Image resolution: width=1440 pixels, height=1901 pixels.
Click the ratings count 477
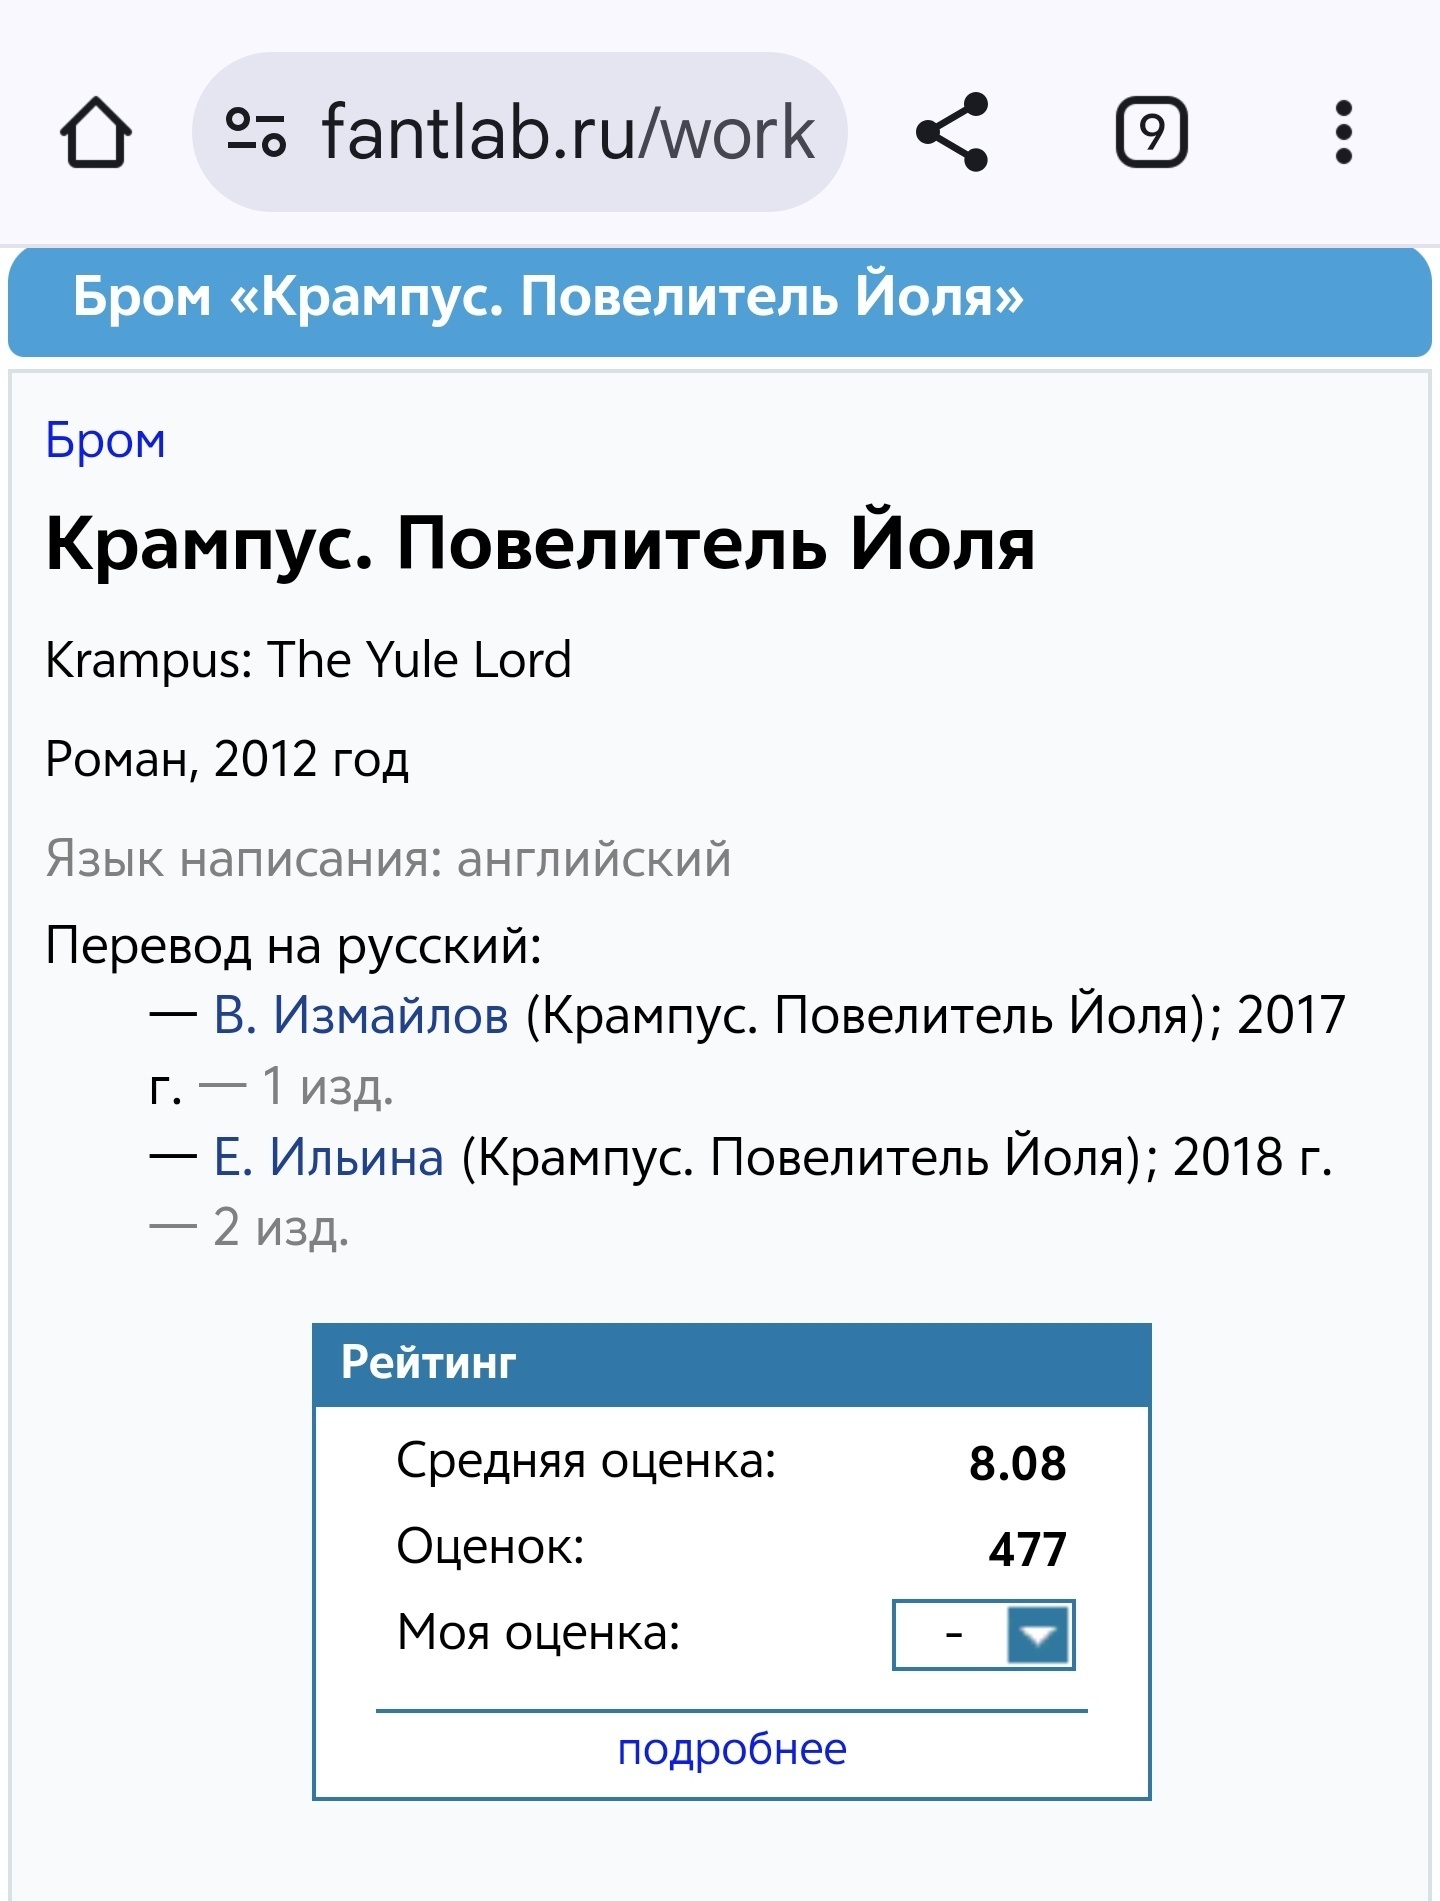click(x=1027, y=1549)
